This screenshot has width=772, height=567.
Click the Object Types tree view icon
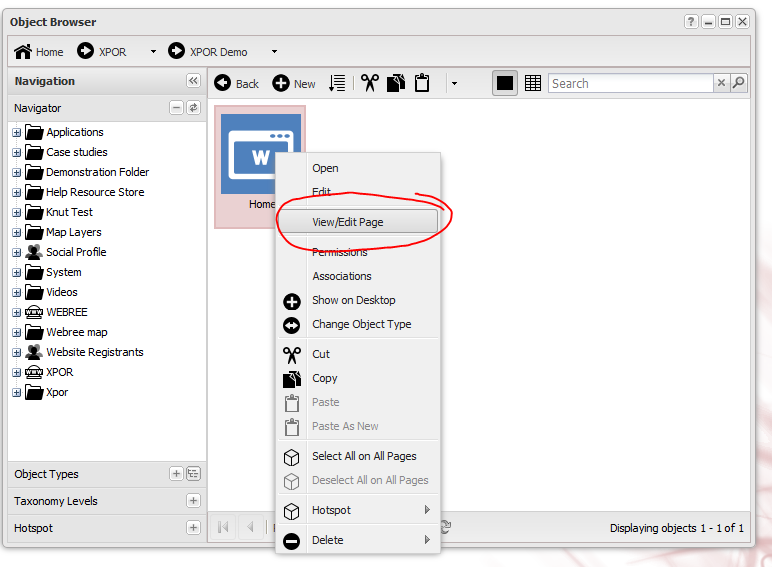[x=193, y=473]
